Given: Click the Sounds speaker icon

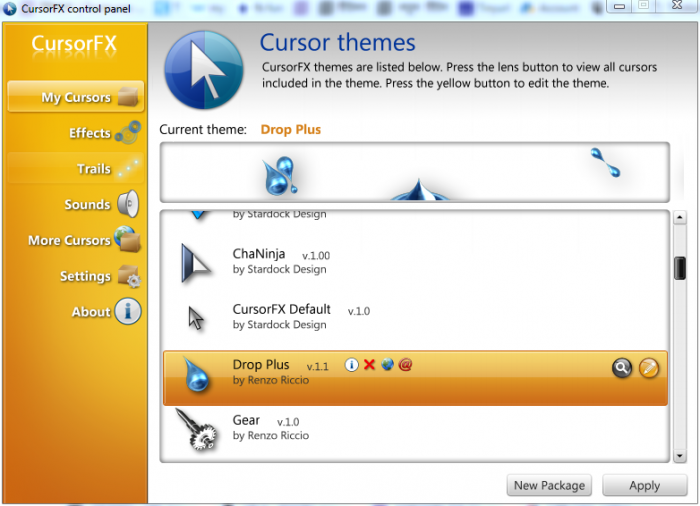Looking at the screenshot, I should [128, 204].
